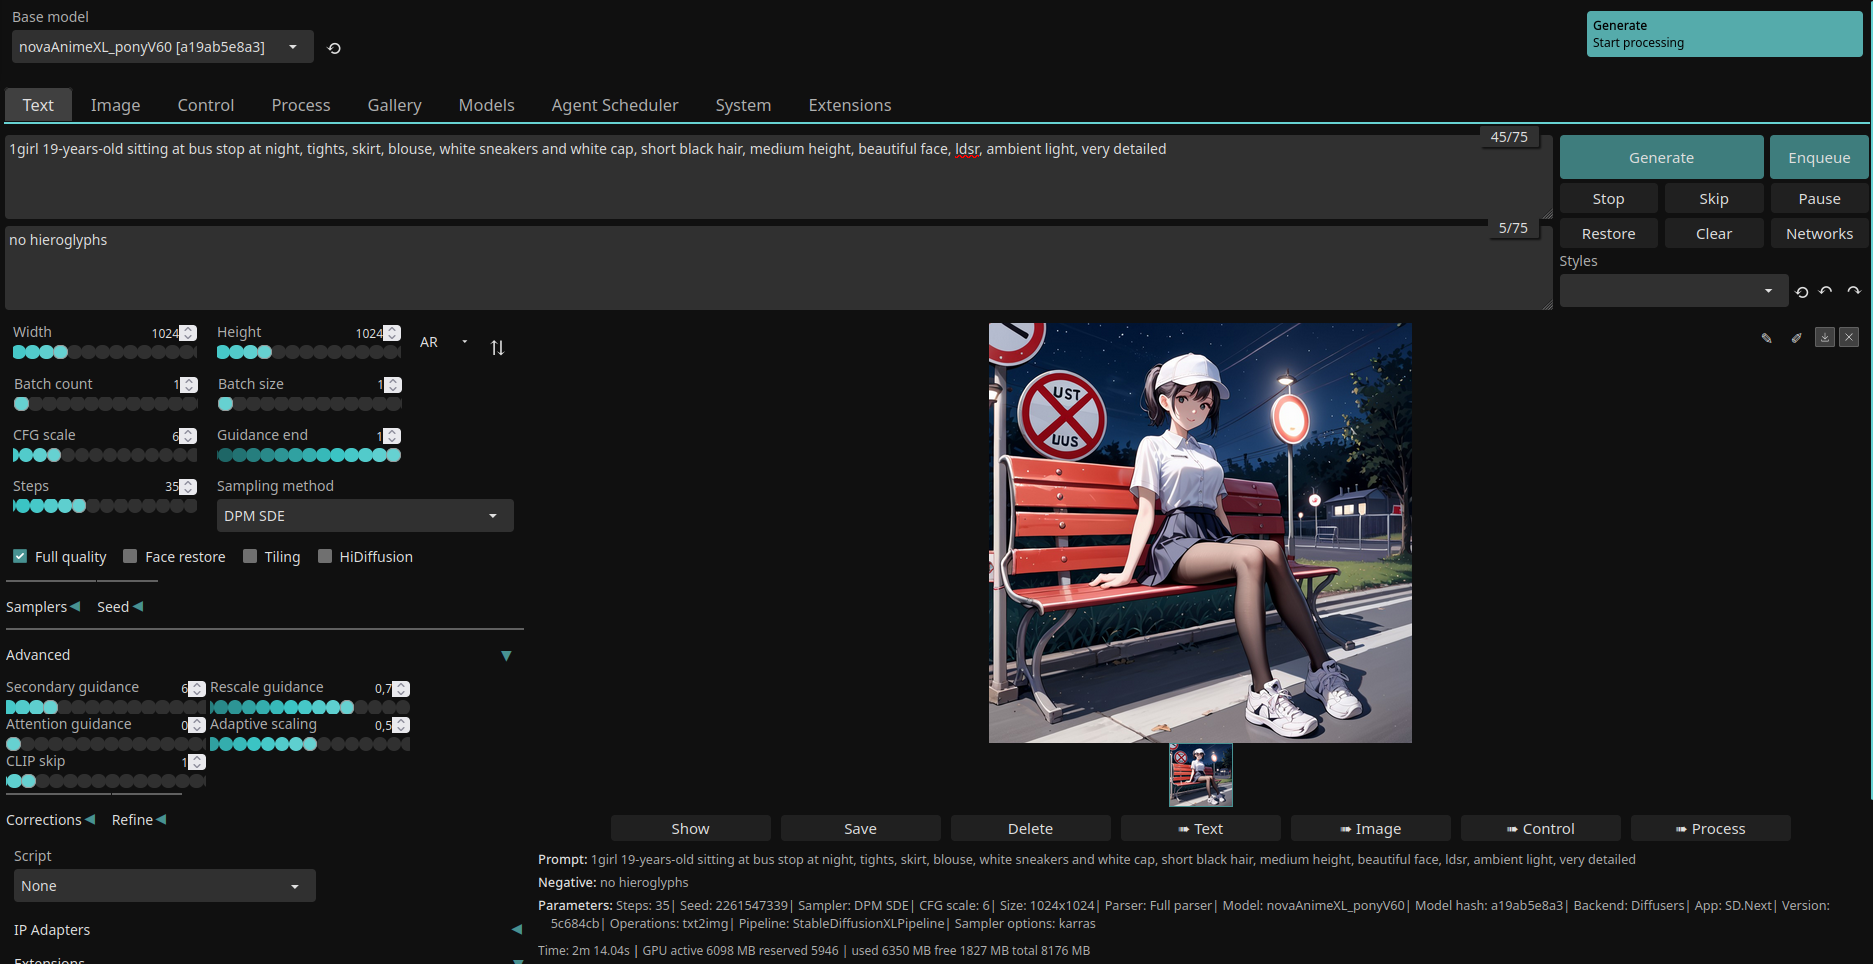Viewport: 1873px width, 964px height.
Task: Click the Save button under the image
Action: 860,829
